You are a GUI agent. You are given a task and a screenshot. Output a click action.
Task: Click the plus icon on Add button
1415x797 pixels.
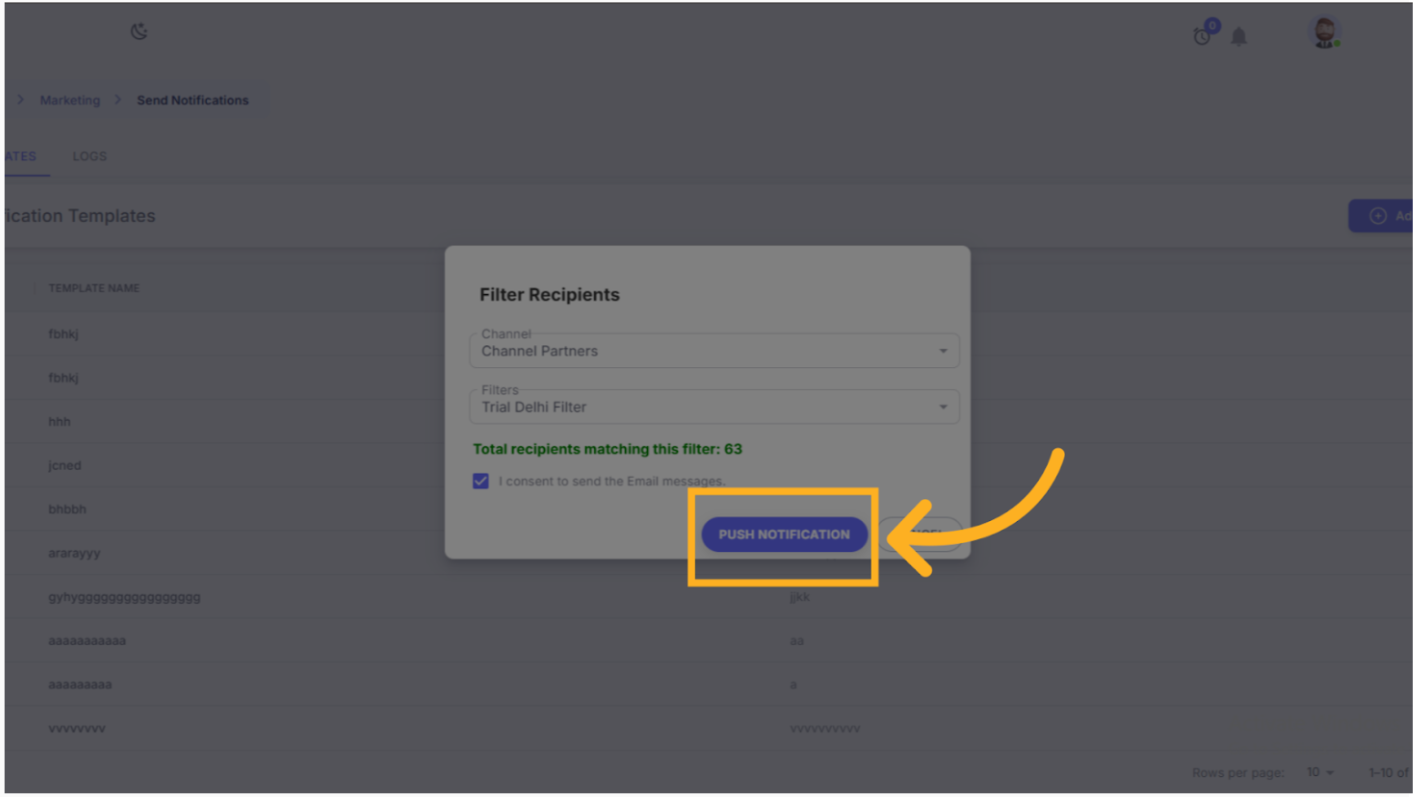pyautogui.click(x=1378, y=216)
